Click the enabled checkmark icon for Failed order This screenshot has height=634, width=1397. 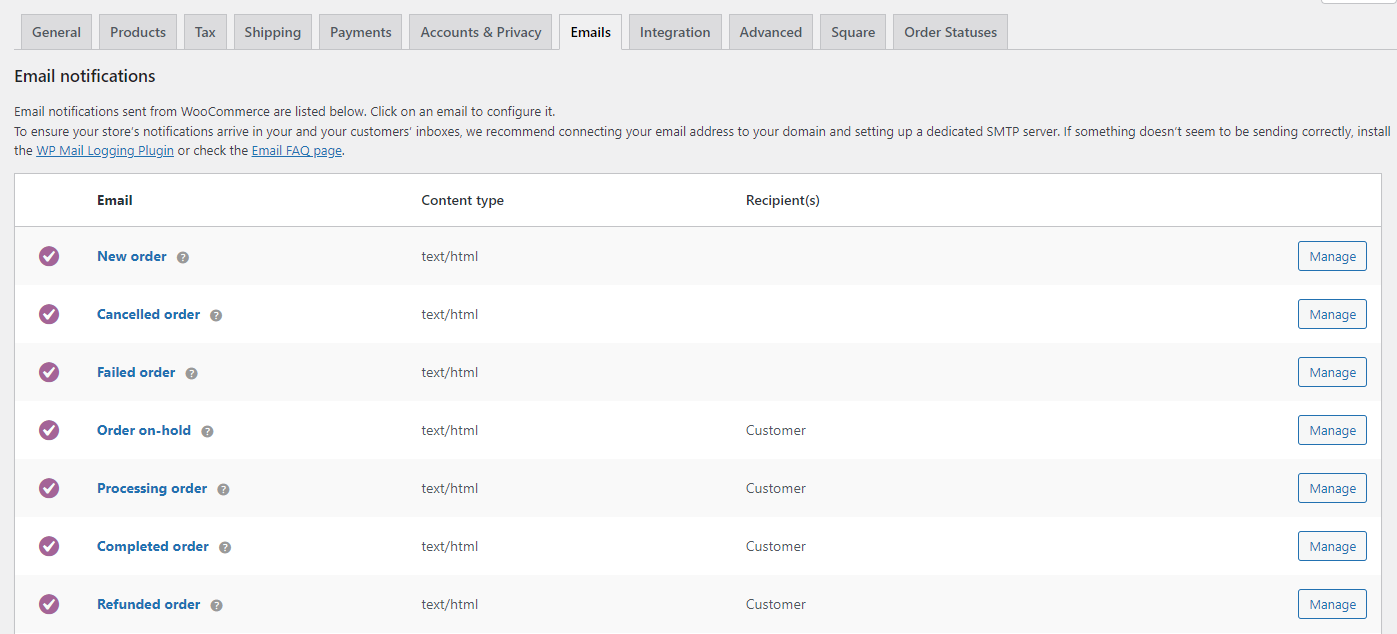click(49, 372)
